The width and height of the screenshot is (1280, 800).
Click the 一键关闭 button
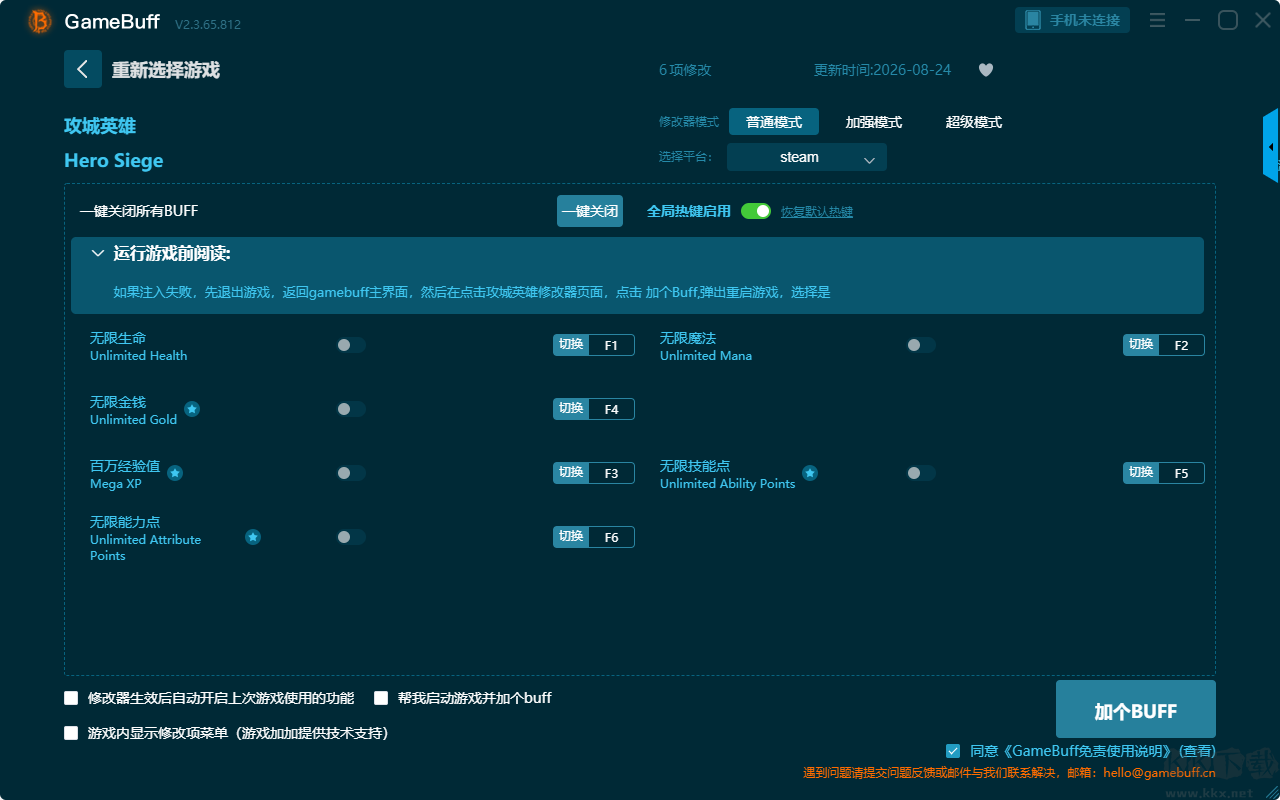[x=590, y=211]
